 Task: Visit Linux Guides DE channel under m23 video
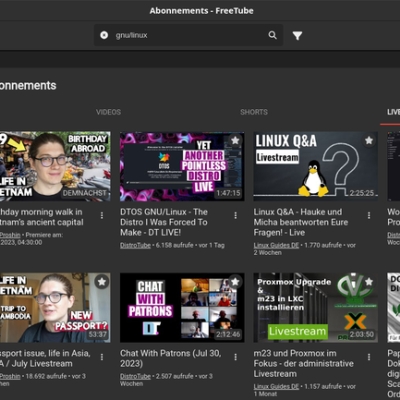[276, 387]
